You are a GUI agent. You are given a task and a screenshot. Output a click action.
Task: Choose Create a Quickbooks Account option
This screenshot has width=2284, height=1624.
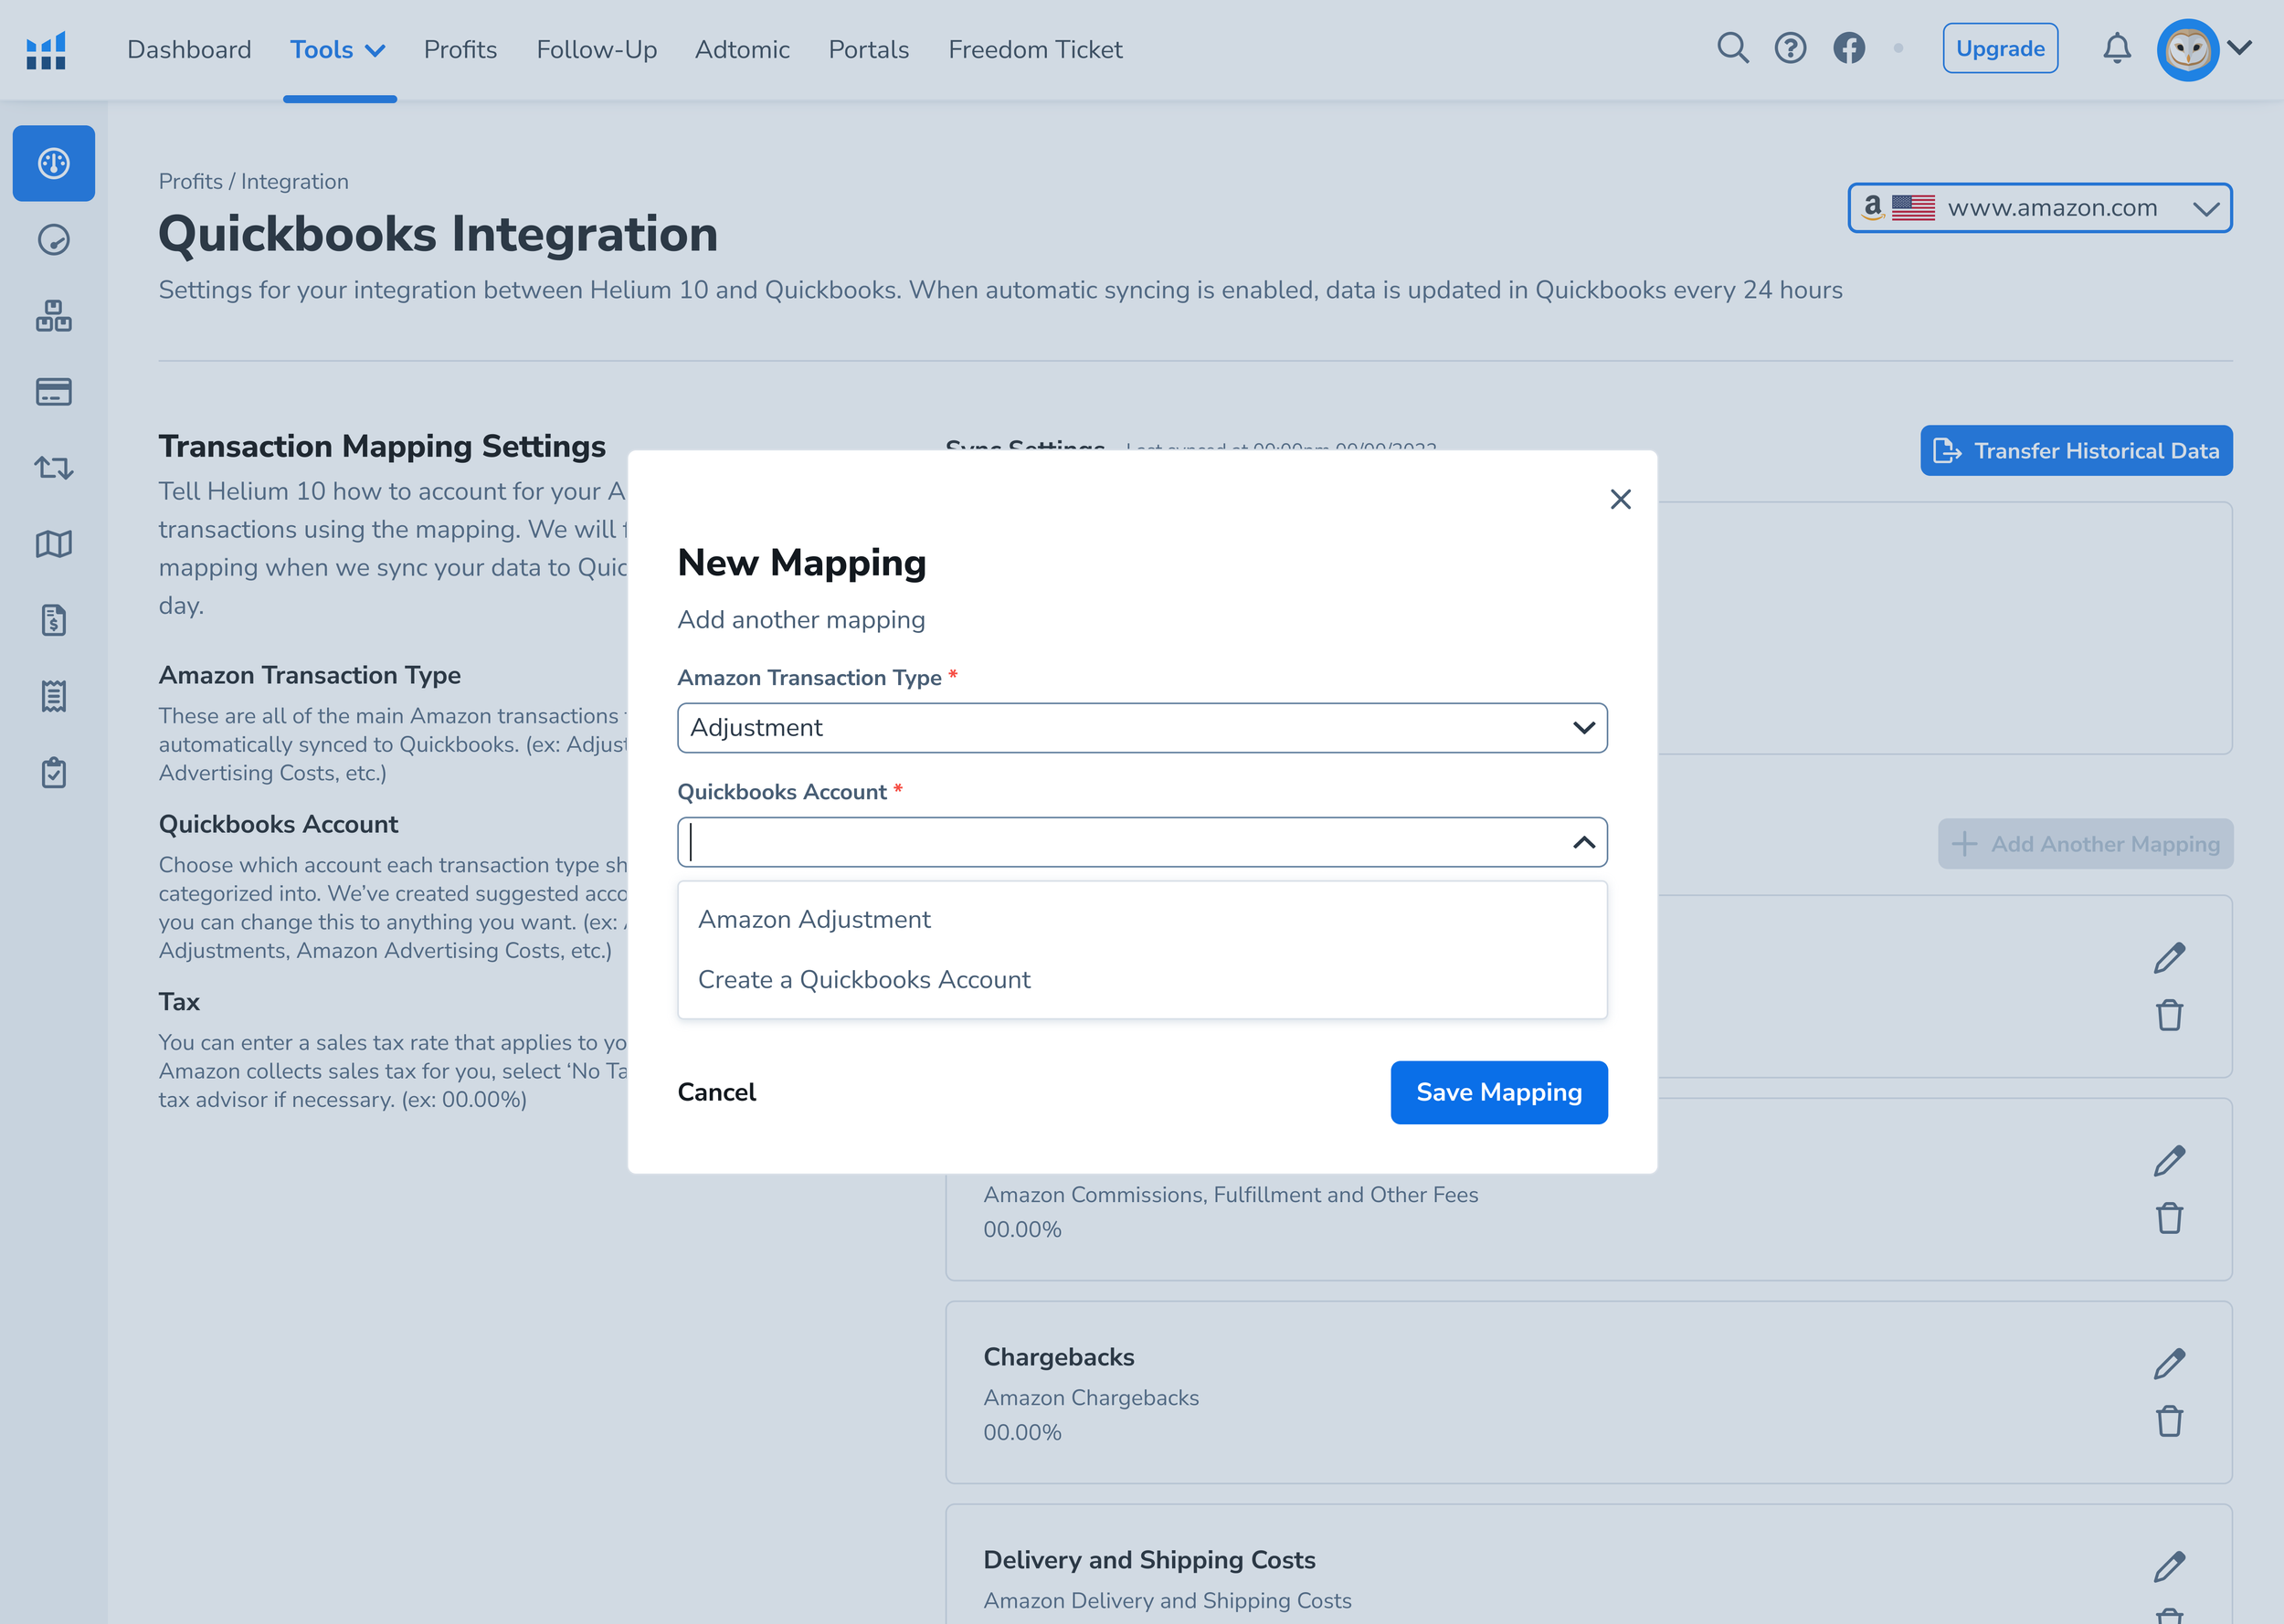864,980
